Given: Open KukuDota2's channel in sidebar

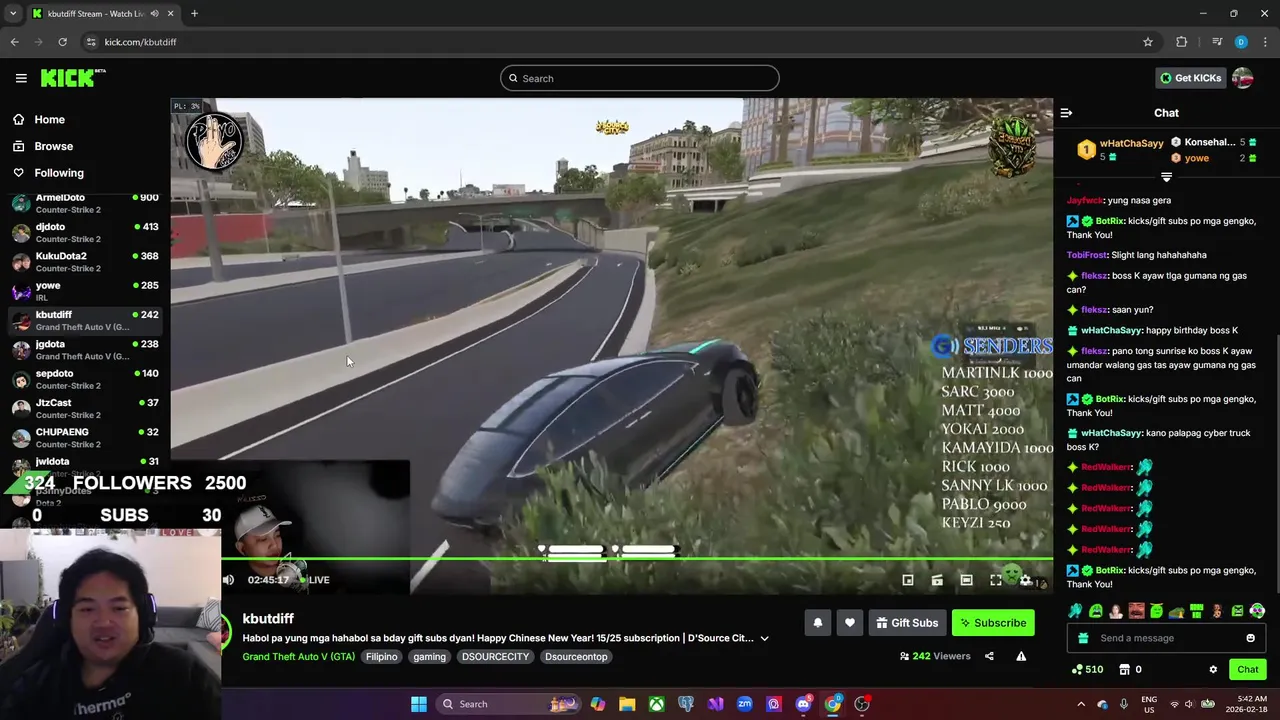Looking at the screenshot, I should (x=85, y=261).
